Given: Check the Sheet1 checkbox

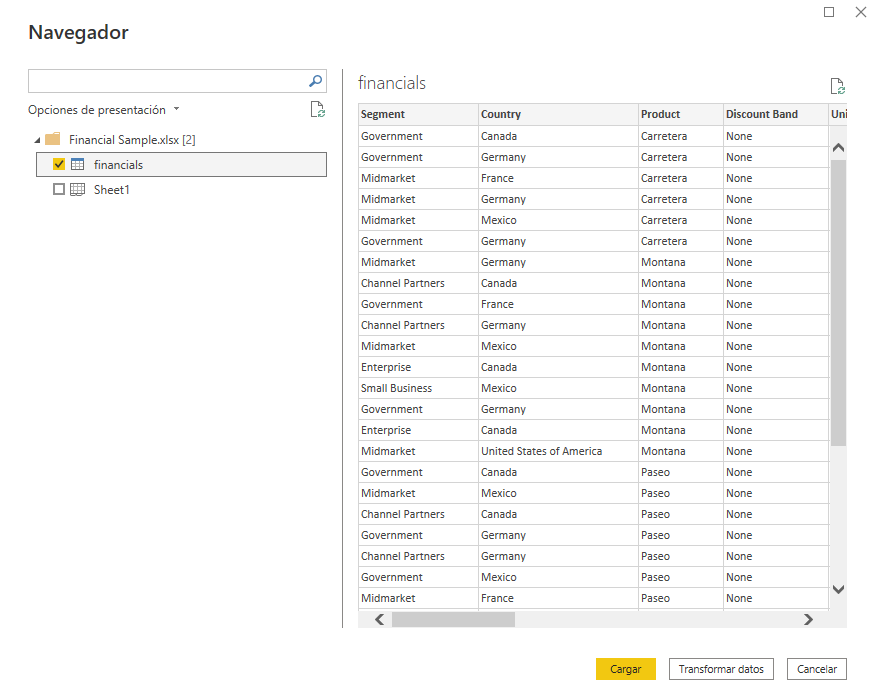Looking at the screenshot, I should point(59,189).
